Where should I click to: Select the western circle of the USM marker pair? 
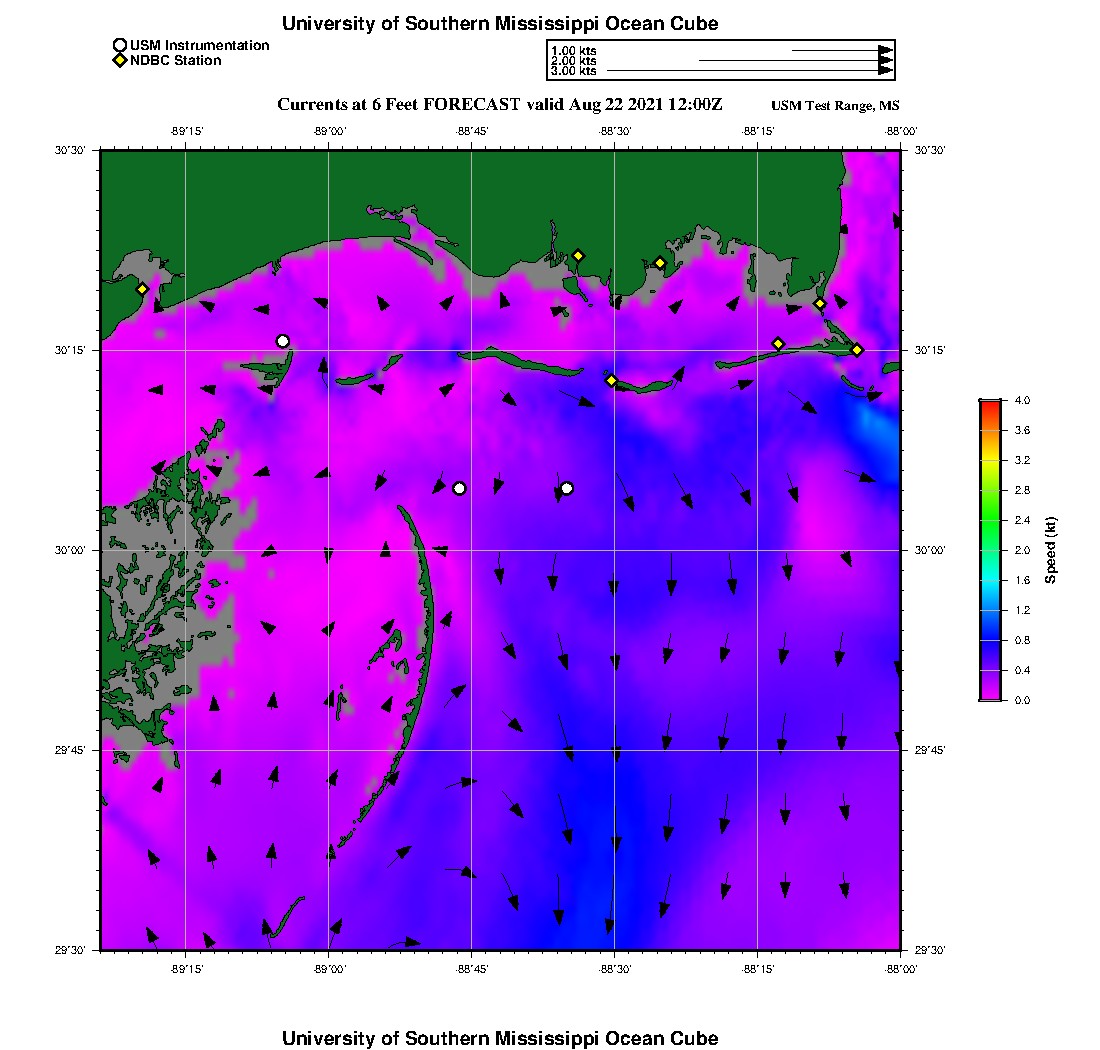459,488
